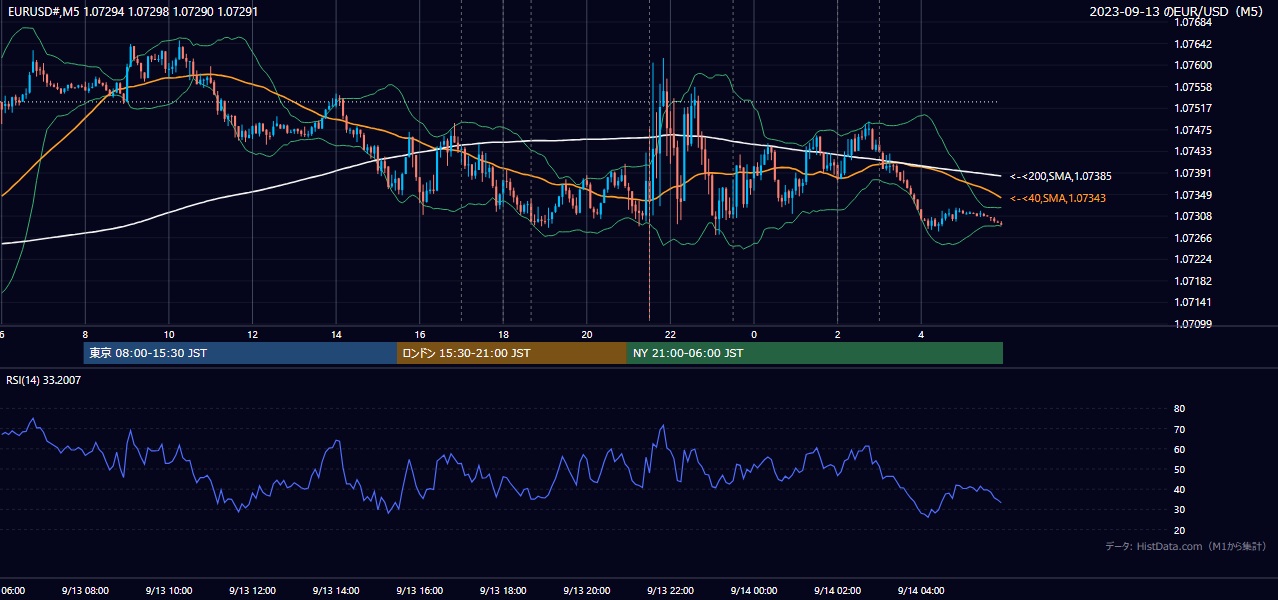Click price axis value 1.07141
The height and width of the screenshot is (600, 1278).
point(1194,302)
